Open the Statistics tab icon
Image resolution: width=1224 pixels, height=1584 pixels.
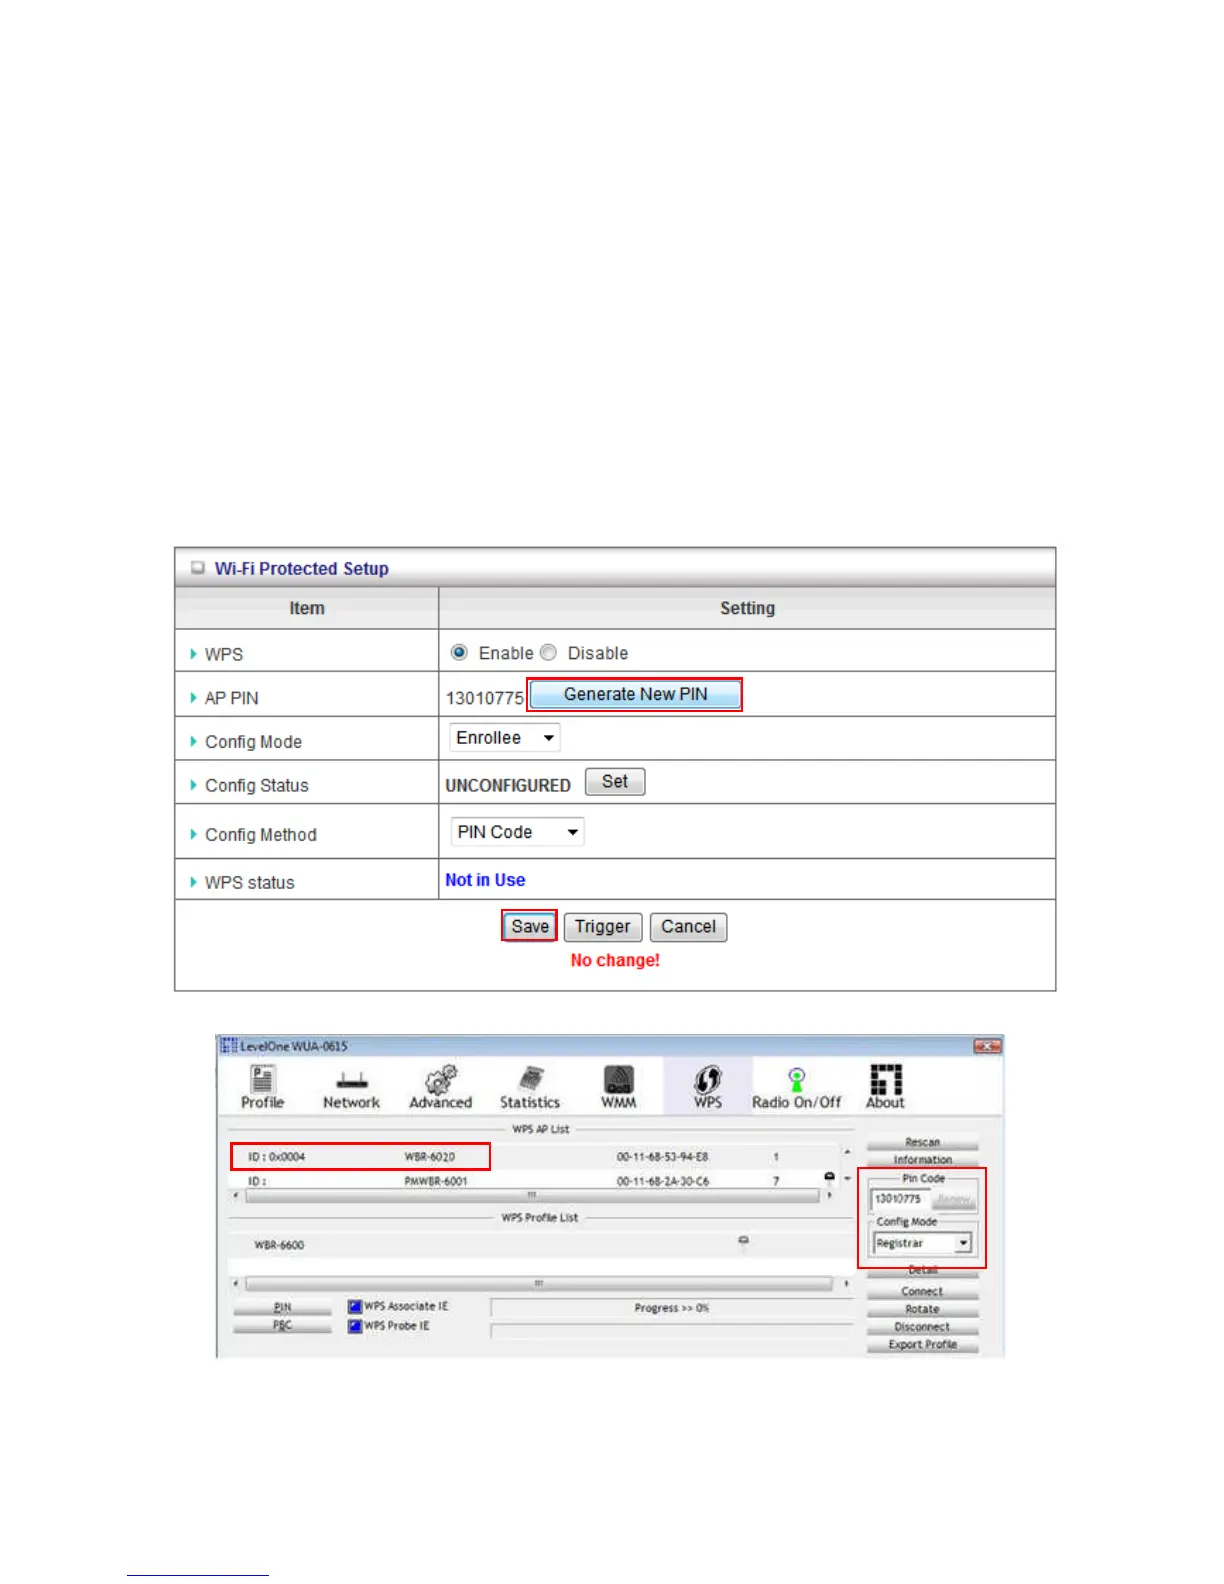coord(530,1087)
